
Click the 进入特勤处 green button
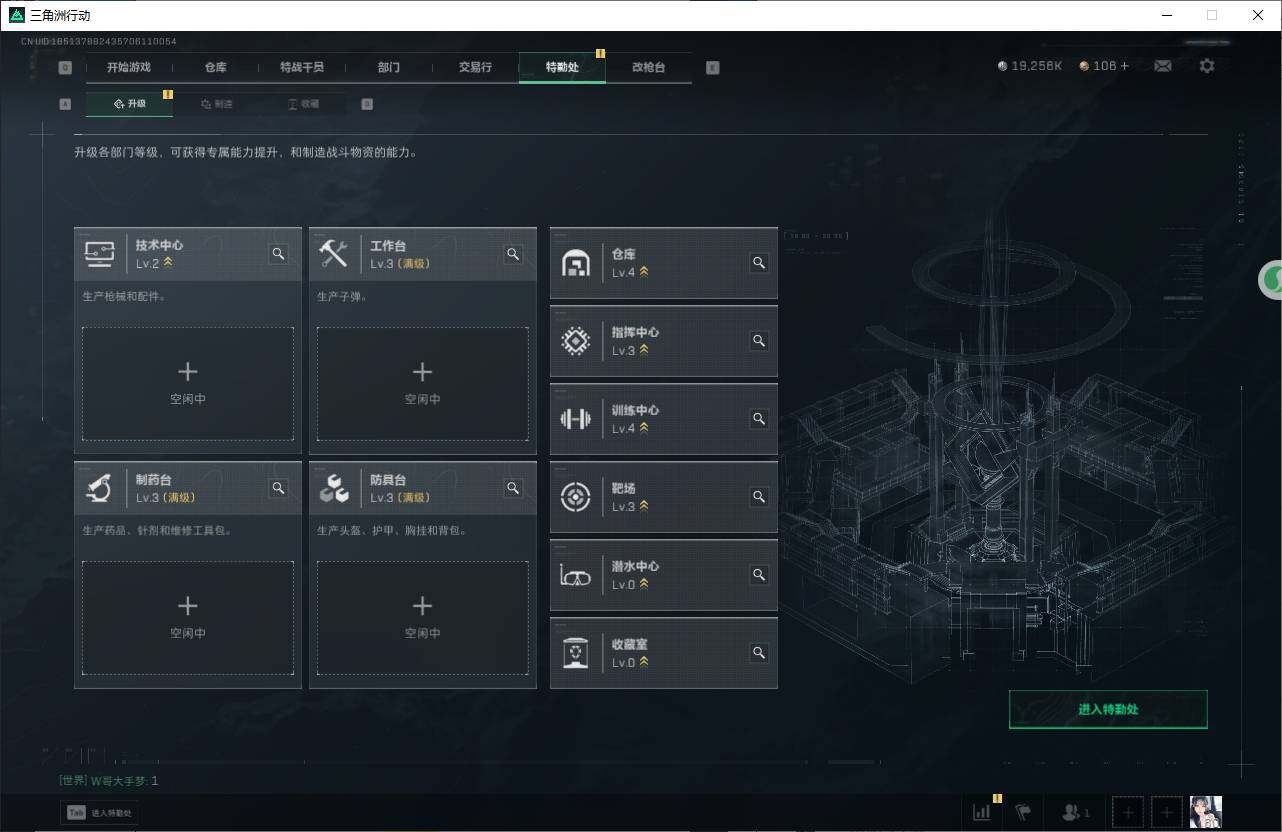(1108, 709)
